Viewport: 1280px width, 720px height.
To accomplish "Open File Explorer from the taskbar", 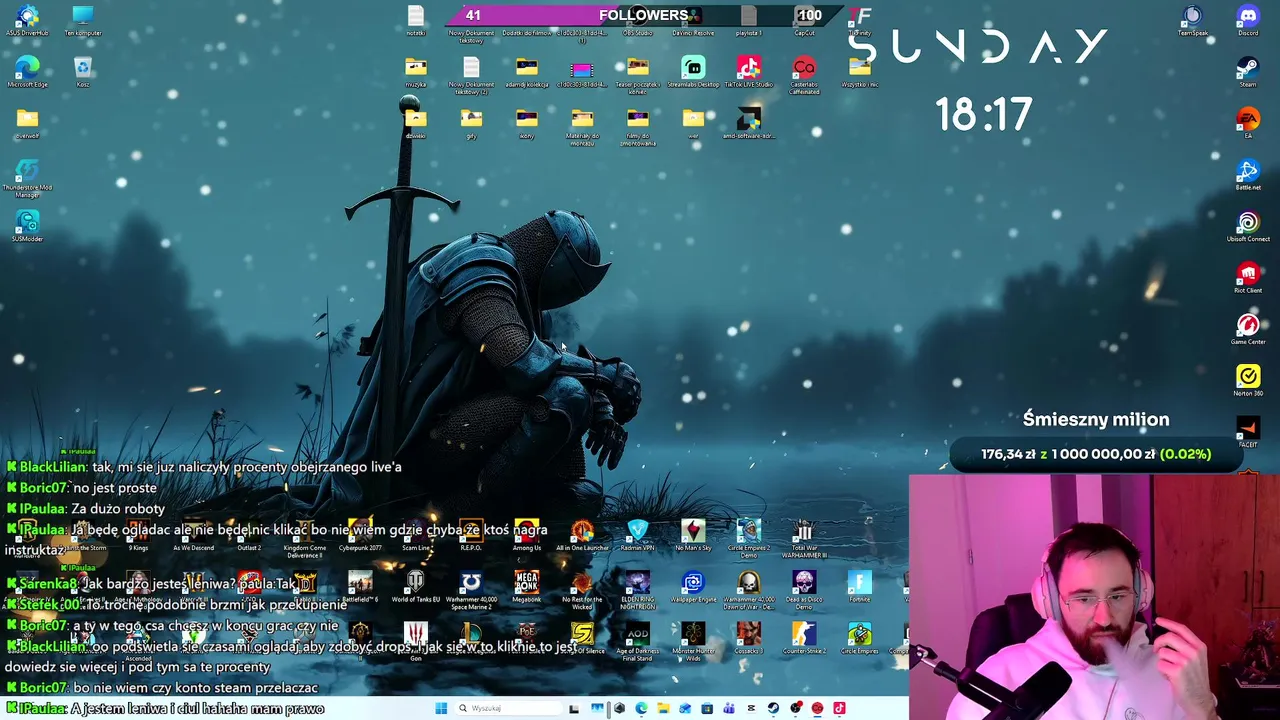I will coord(663,708).
